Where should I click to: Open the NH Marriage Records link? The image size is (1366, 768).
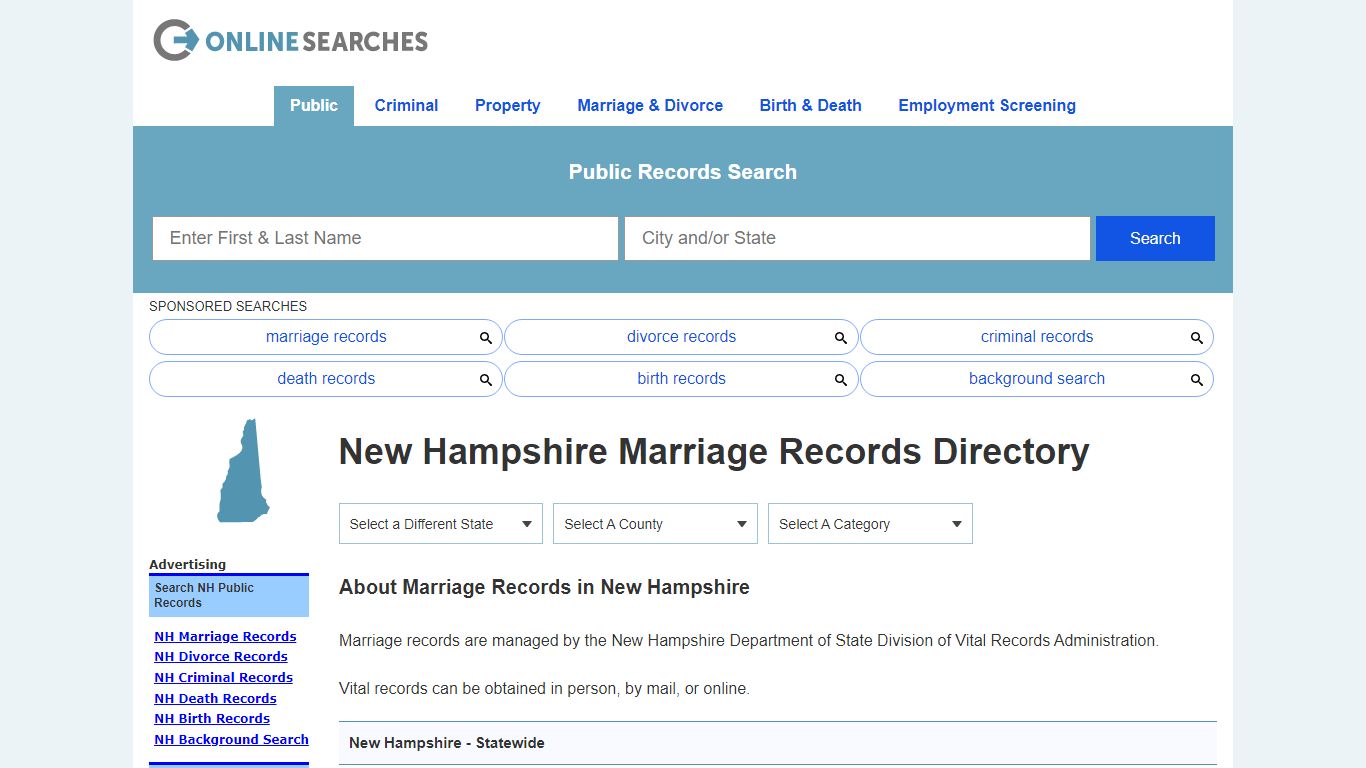click(225, 636)
